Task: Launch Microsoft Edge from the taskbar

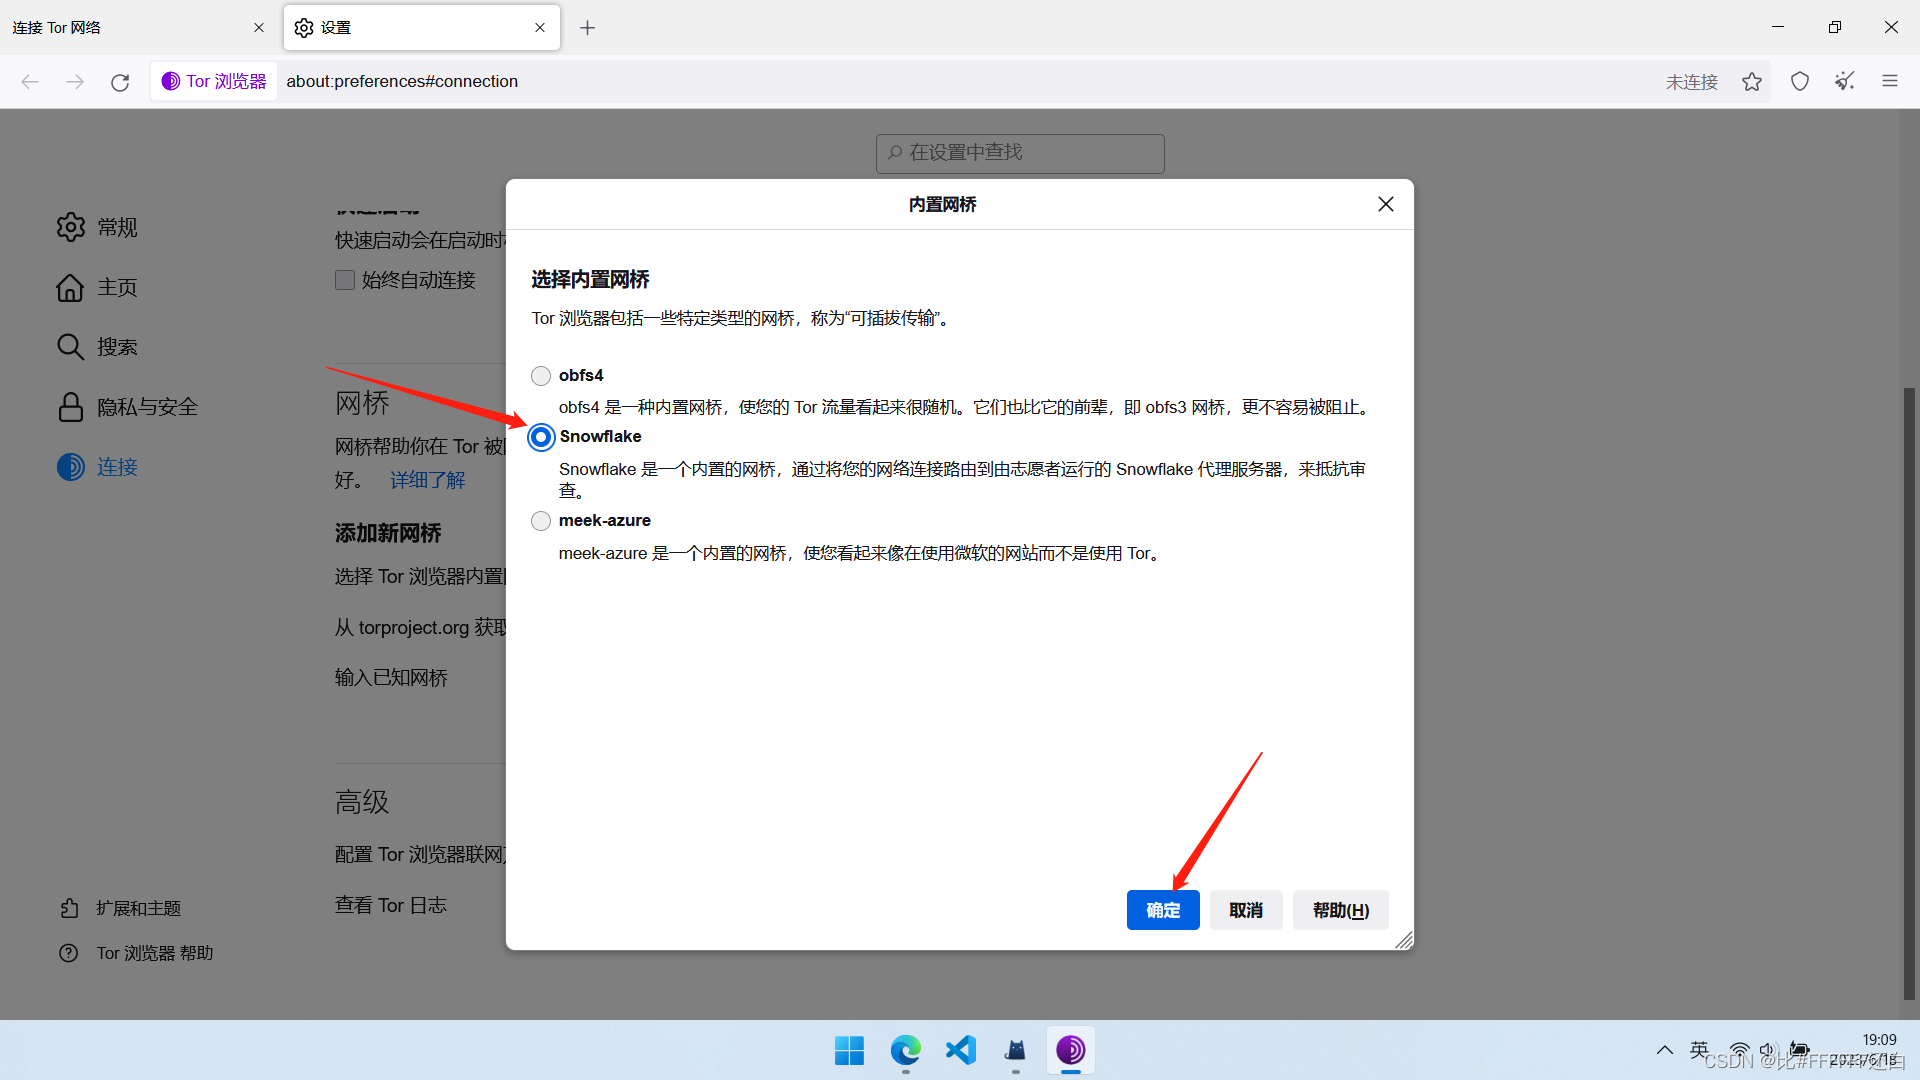Action: pos(905,1050)
